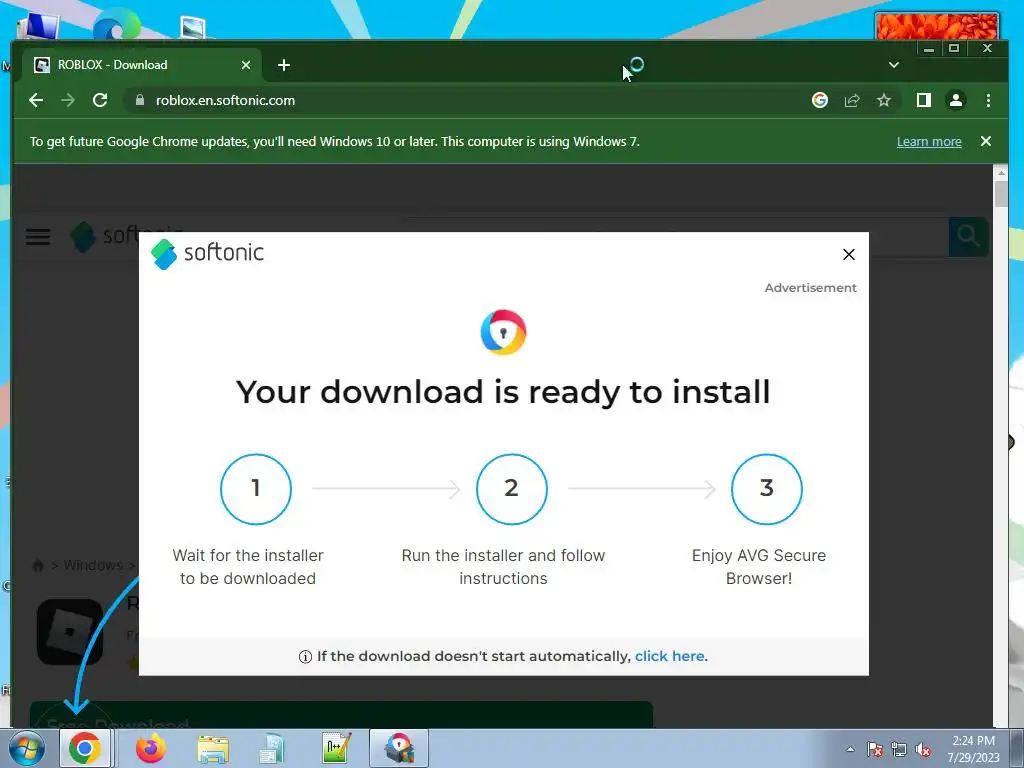This screenshot has width=1024, height=768.
Task: Click Chrome icon in taskbar
Action: tap(85, 748)
